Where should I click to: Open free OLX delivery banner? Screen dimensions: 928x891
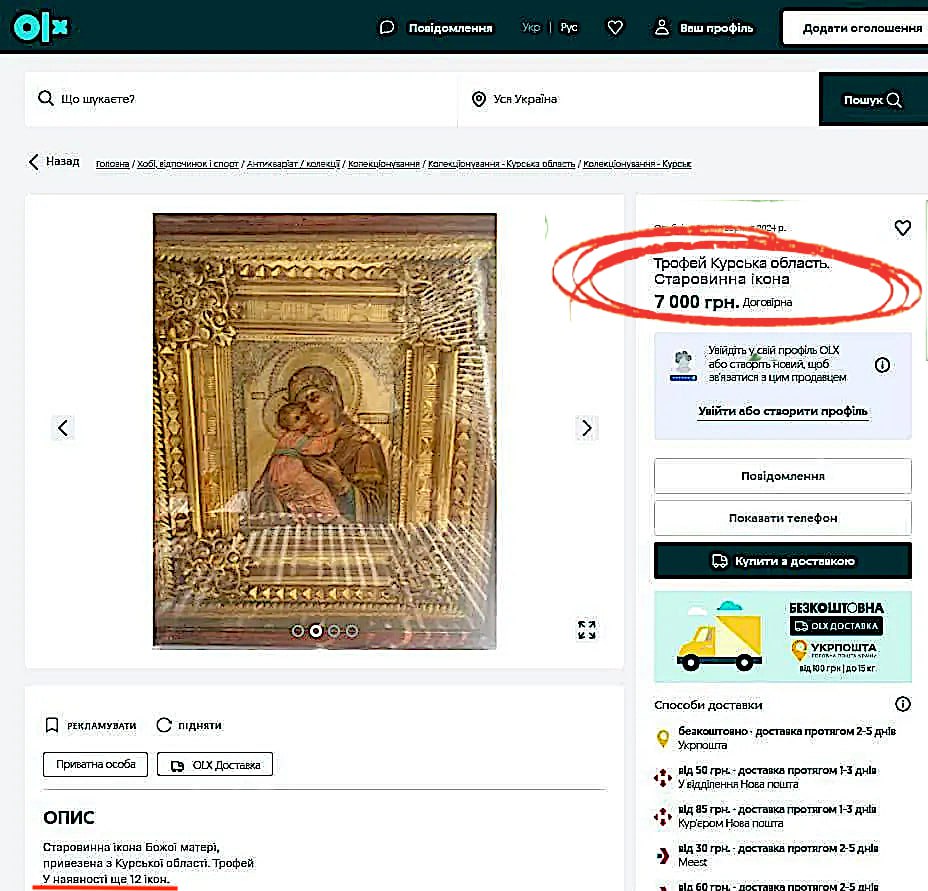click(x=782, y=636)
